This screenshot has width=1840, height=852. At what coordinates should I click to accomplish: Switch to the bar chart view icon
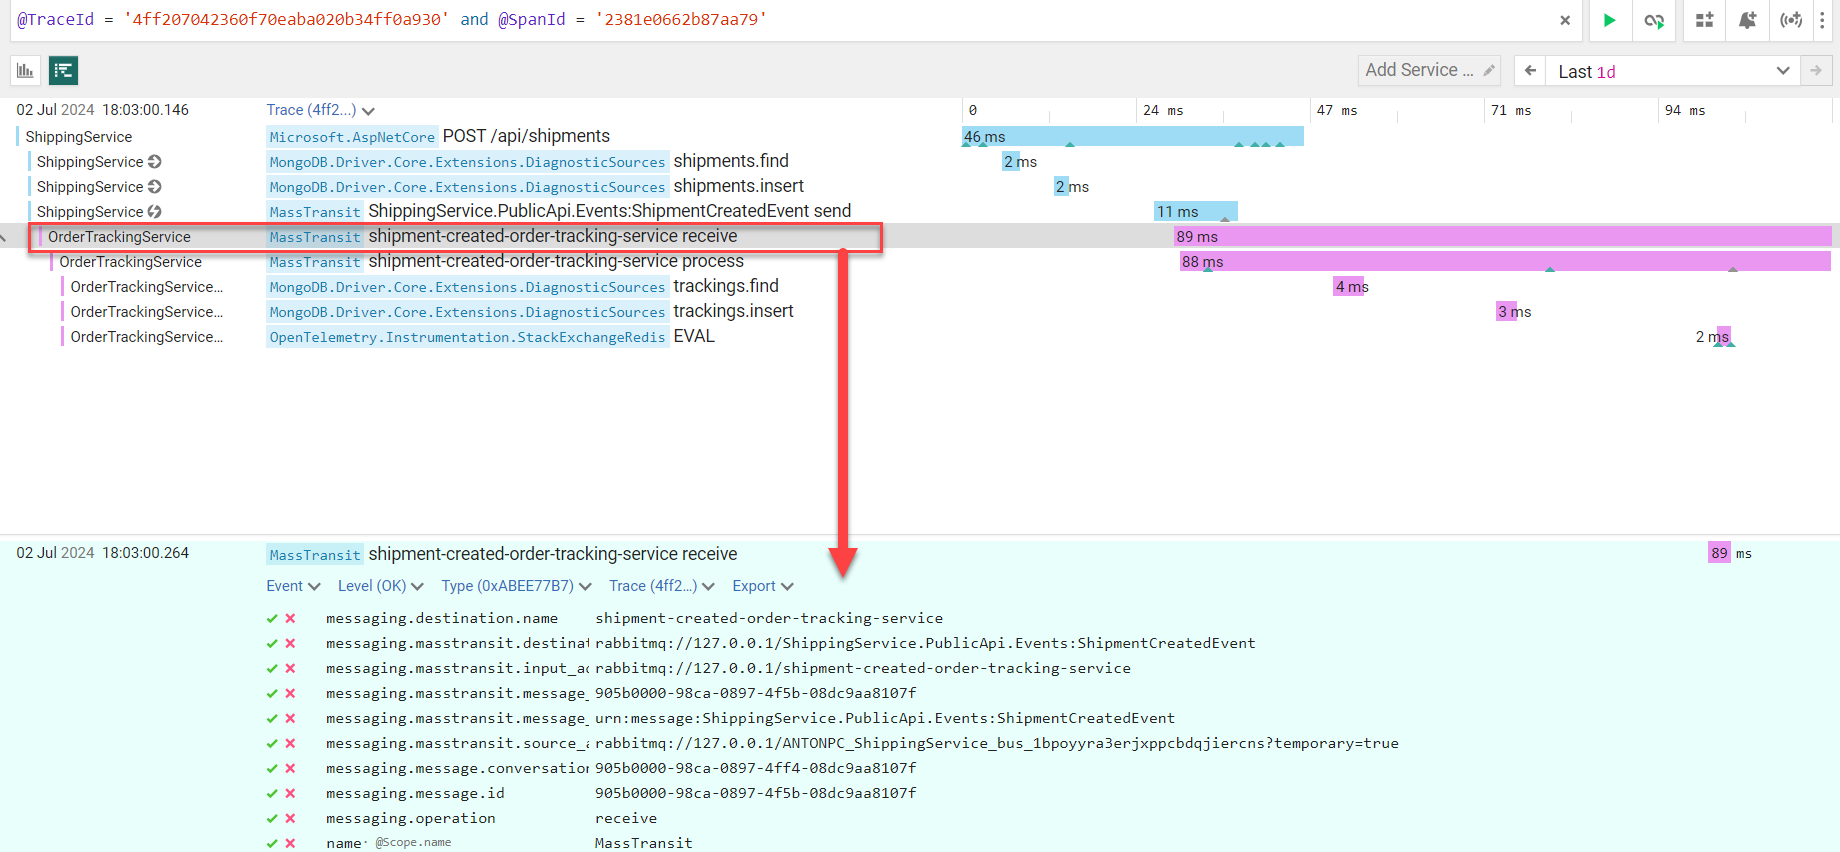25,70
